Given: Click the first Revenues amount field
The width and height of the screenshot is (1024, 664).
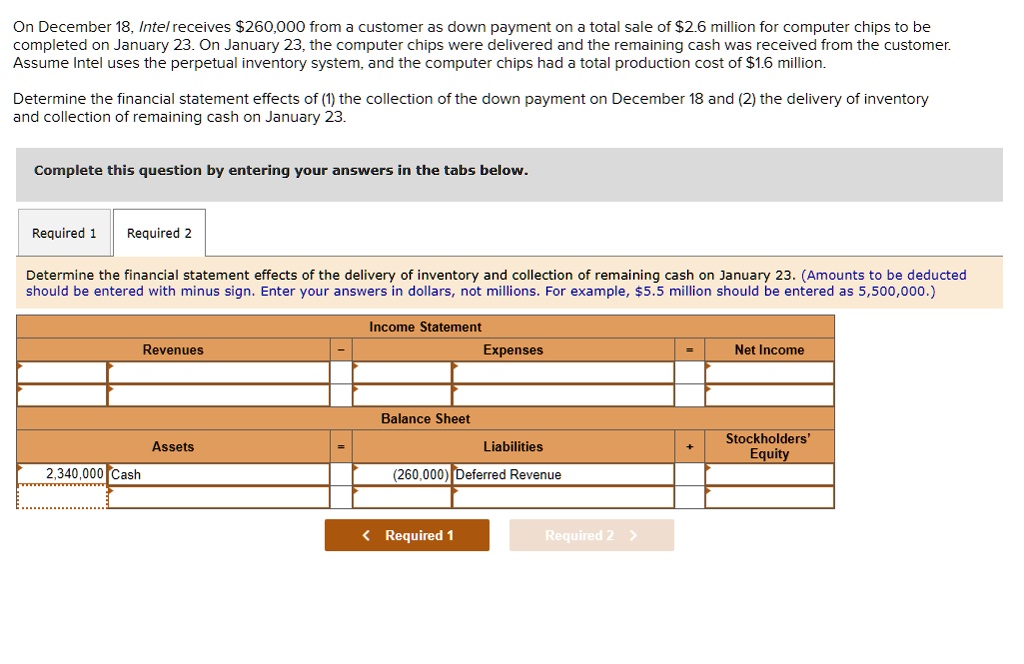Looking at the screenshot, I should [60, 371].
